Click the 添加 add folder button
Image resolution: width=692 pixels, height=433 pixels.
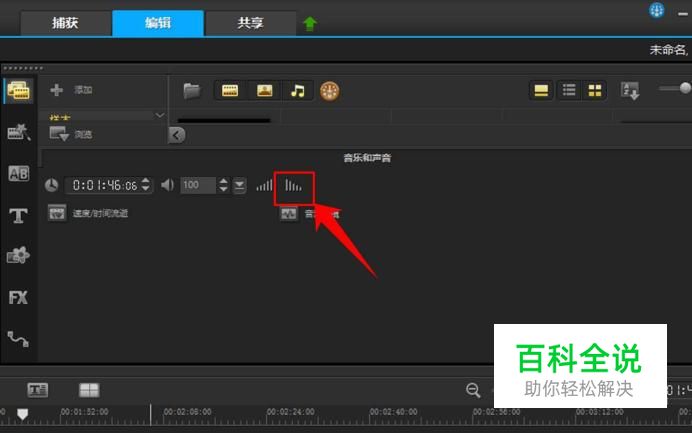point(71,90)
